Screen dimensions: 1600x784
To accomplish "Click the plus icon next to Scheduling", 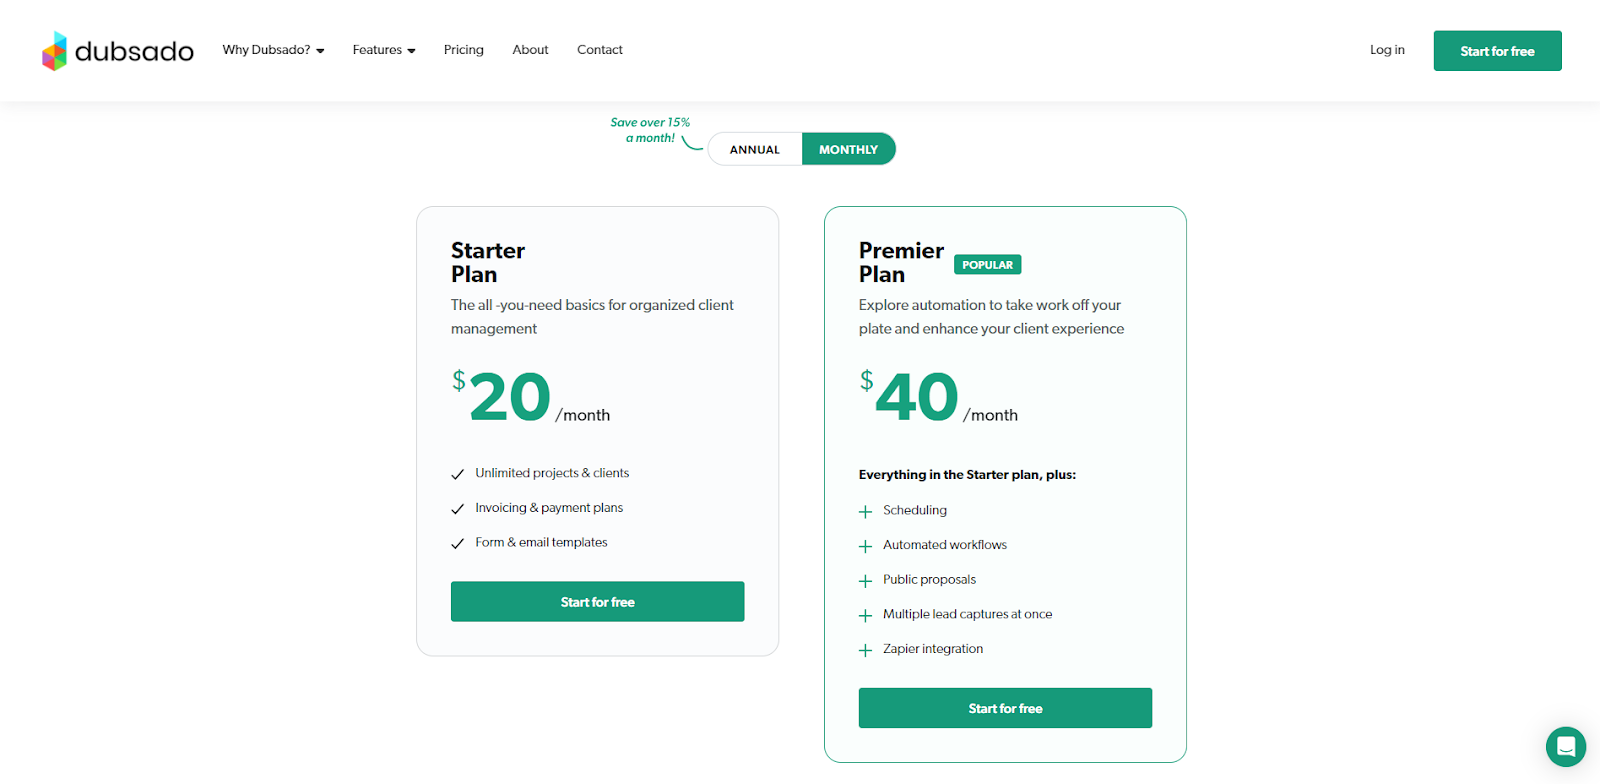I will 864,511.
